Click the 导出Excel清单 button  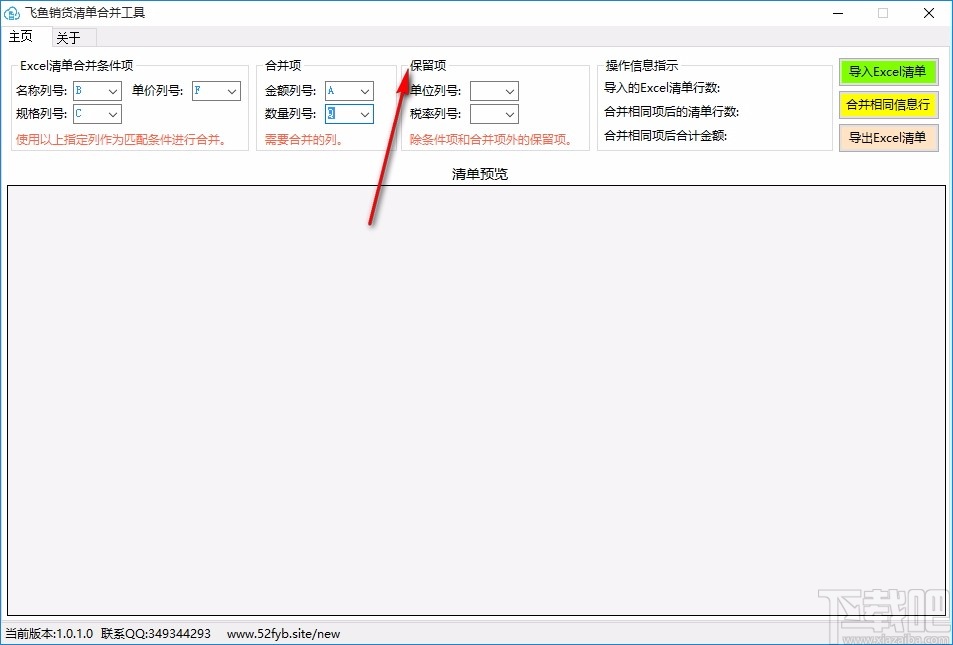pyautogui.click(x=888, y=138)
